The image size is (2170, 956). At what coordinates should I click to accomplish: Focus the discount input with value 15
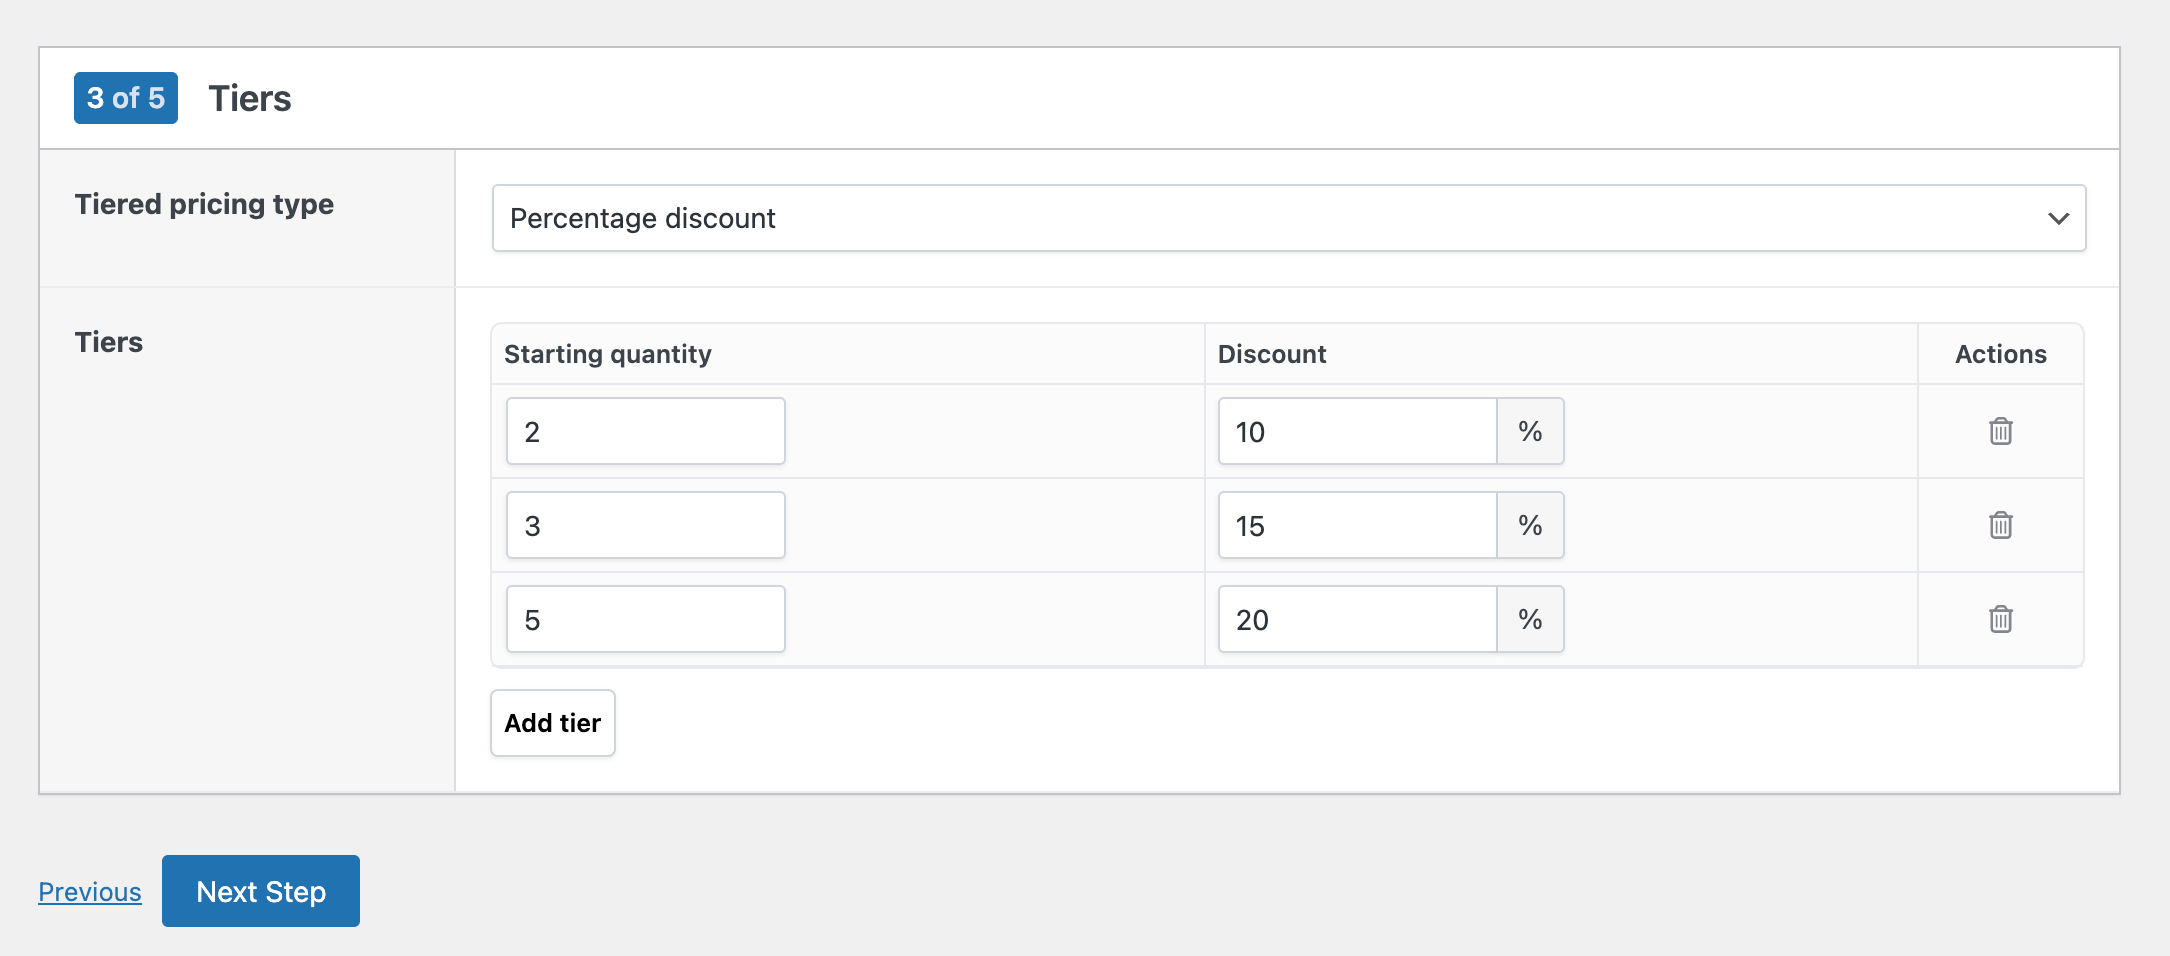point(1356,525)
